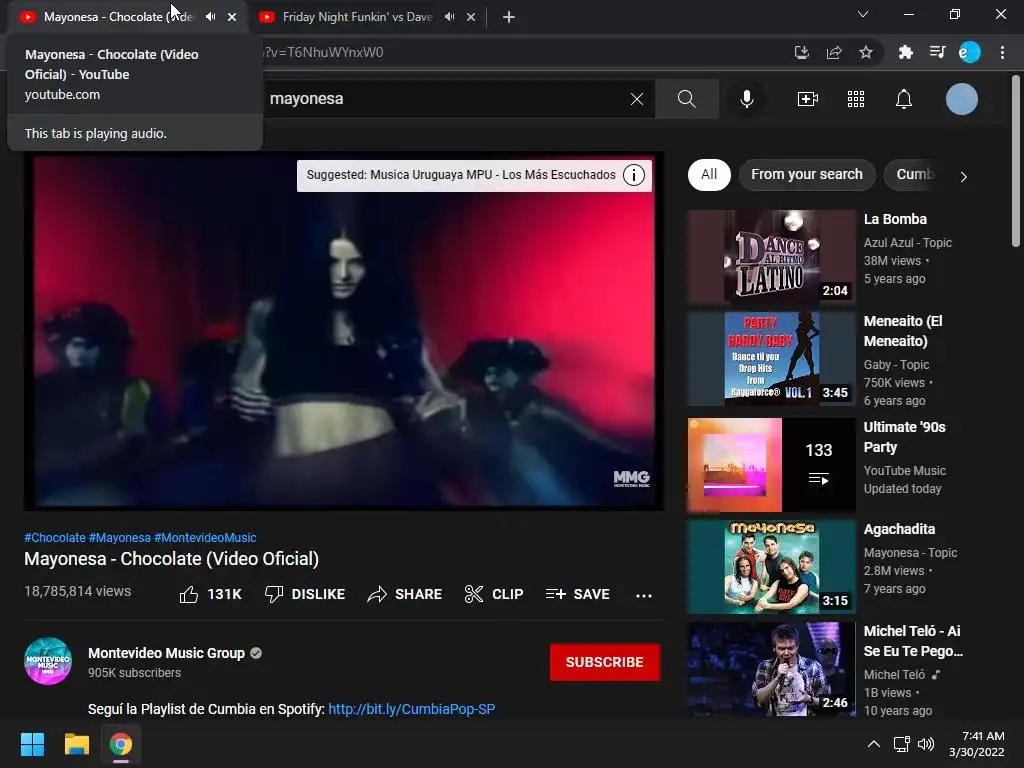Close the Mayonesa - Chocolate tab
Screen dimensions: 1024x768
tap(232, 17)
